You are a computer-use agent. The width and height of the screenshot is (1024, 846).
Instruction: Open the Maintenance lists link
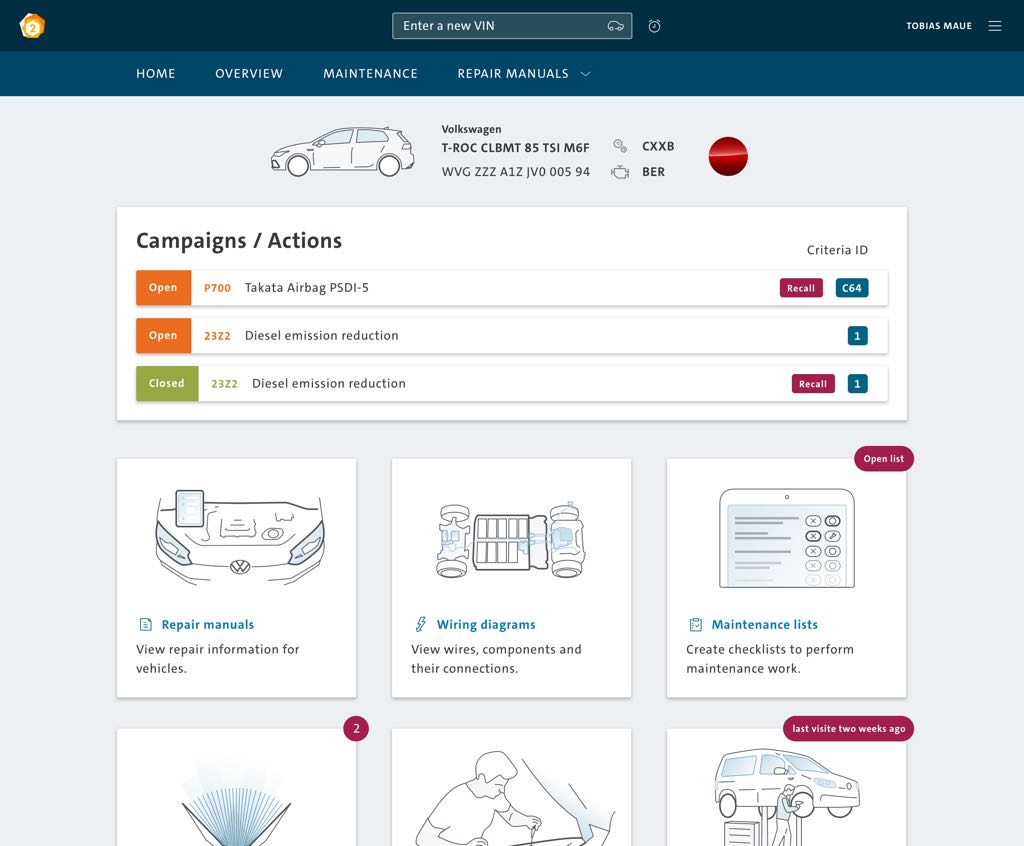[x=765, y=625]
